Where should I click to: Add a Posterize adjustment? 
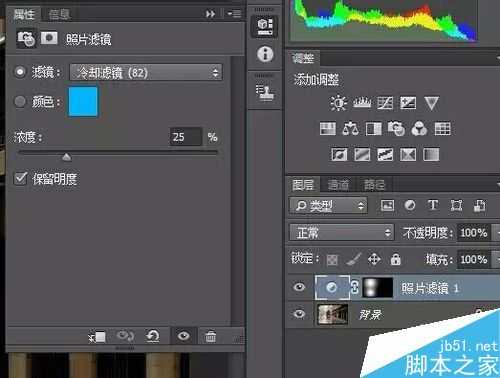tap(362, 154)
